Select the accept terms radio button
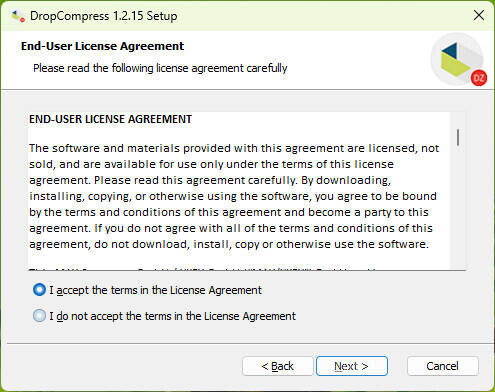The width and height of the screenshot is (495, 392). pos(39,290)
